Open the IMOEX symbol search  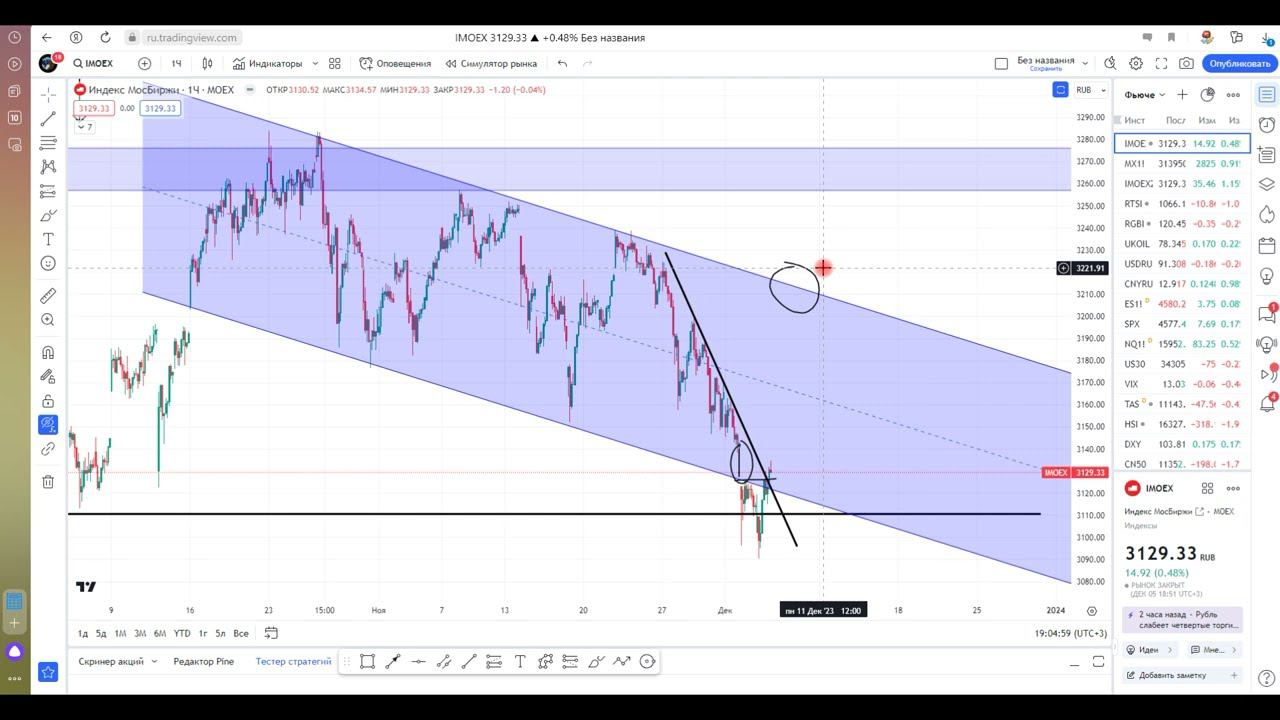pos(92,63)
